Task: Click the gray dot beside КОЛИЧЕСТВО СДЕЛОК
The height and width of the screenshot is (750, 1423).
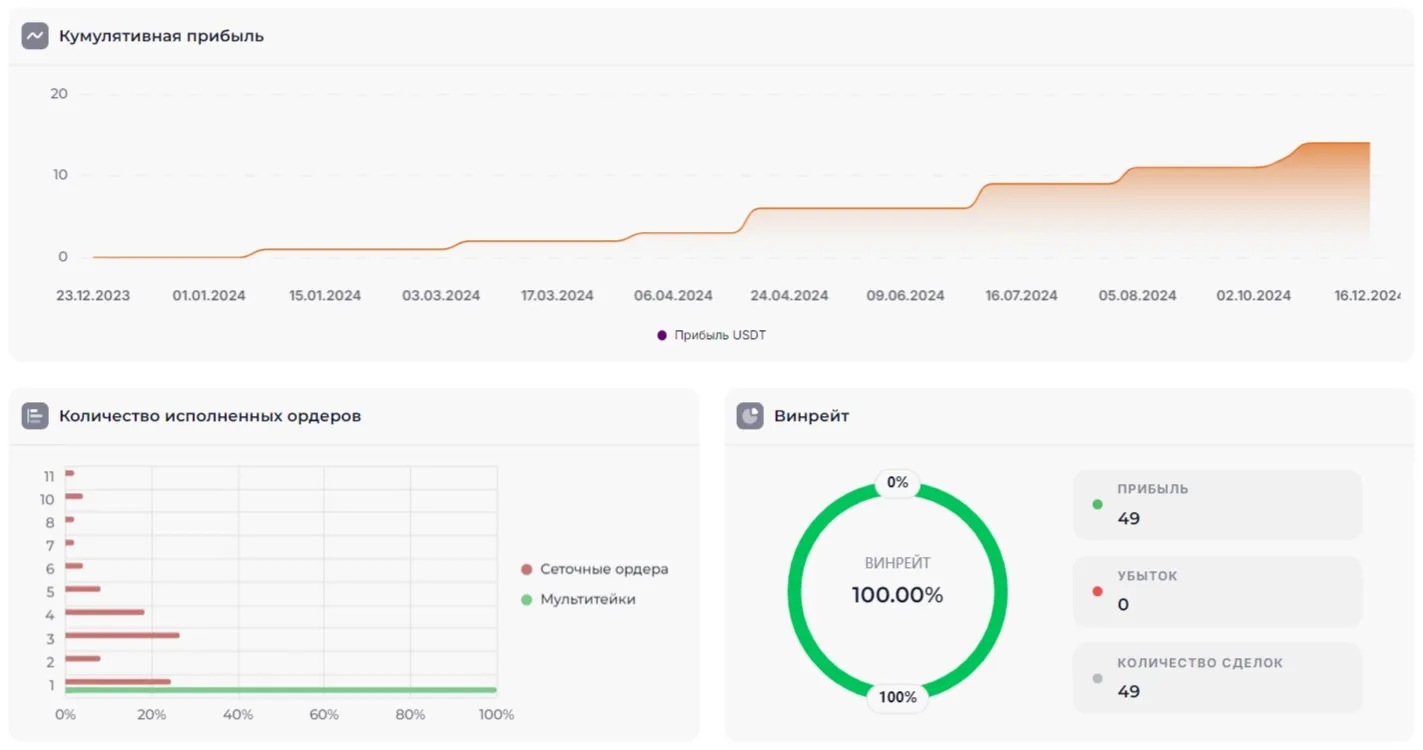Action: [1097, 678]
